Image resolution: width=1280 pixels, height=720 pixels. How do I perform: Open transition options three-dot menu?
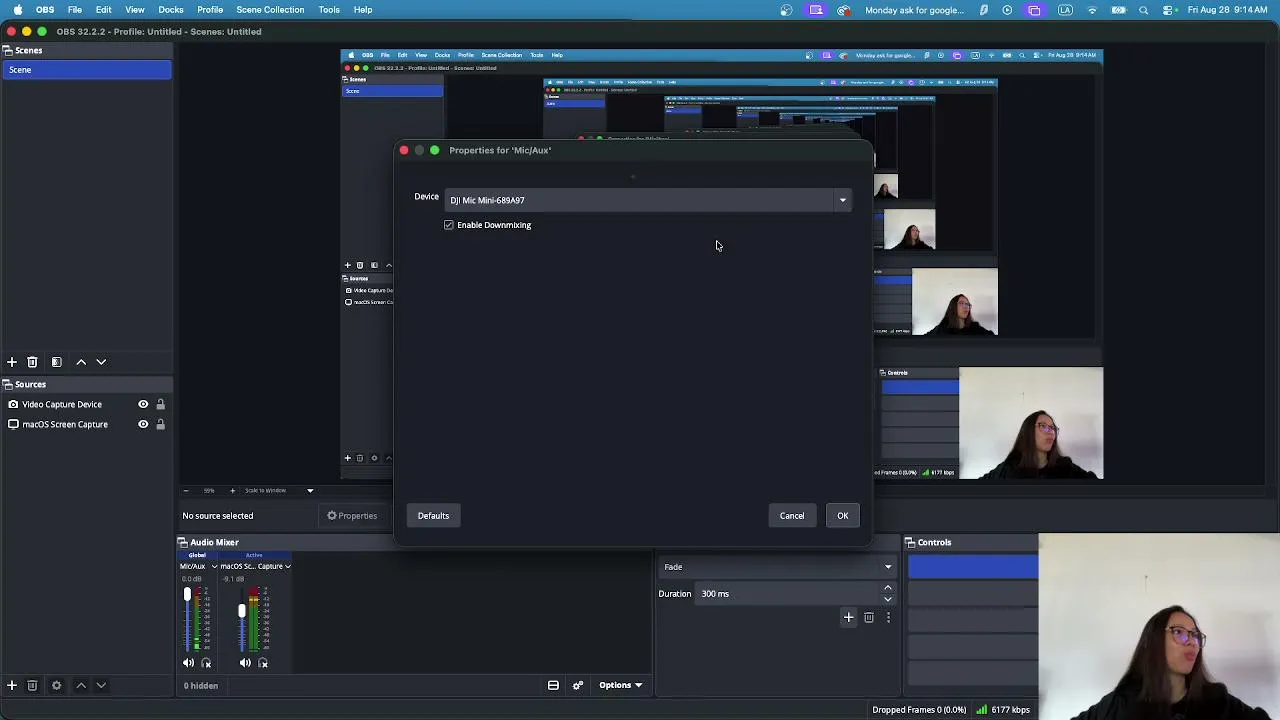click(x=888, y=617)
